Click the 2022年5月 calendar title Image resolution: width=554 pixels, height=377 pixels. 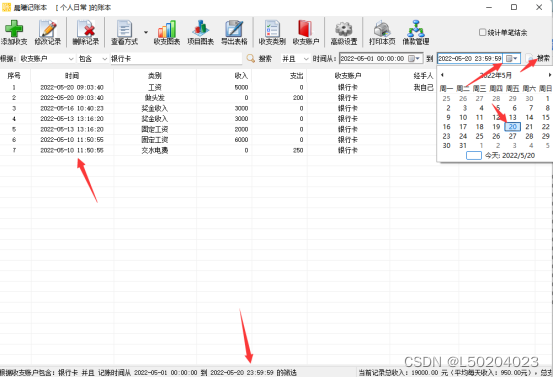[495, 75]
